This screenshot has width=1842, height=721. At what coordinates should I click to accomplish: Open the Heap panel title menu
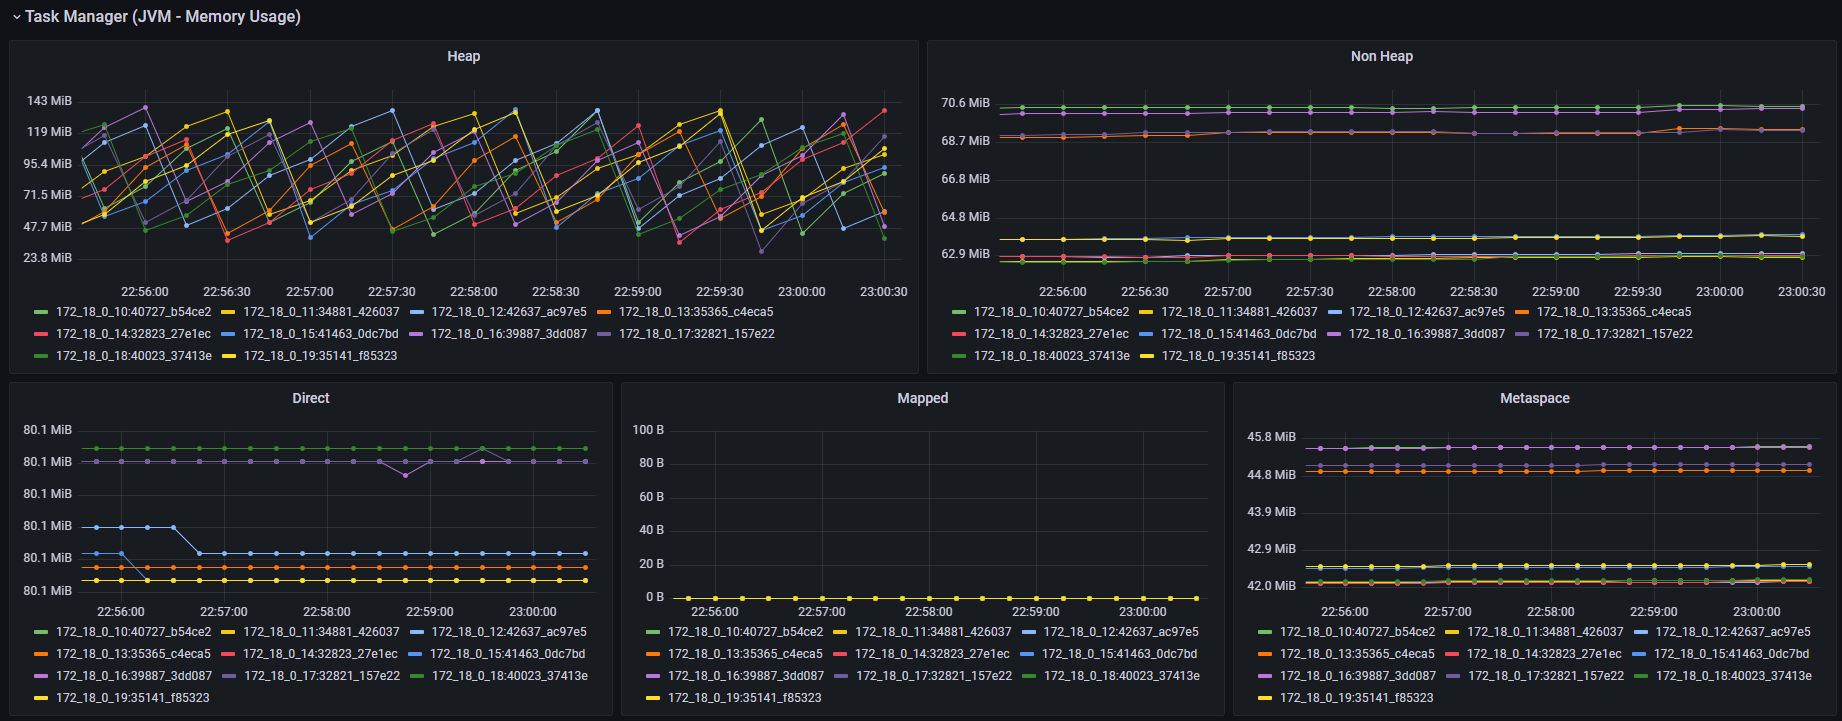click(463, 57)
